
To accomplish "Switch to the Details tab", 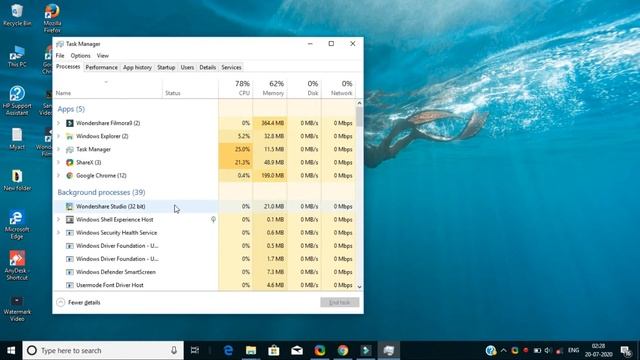I will pyautogui.click(x=207, y=67).
